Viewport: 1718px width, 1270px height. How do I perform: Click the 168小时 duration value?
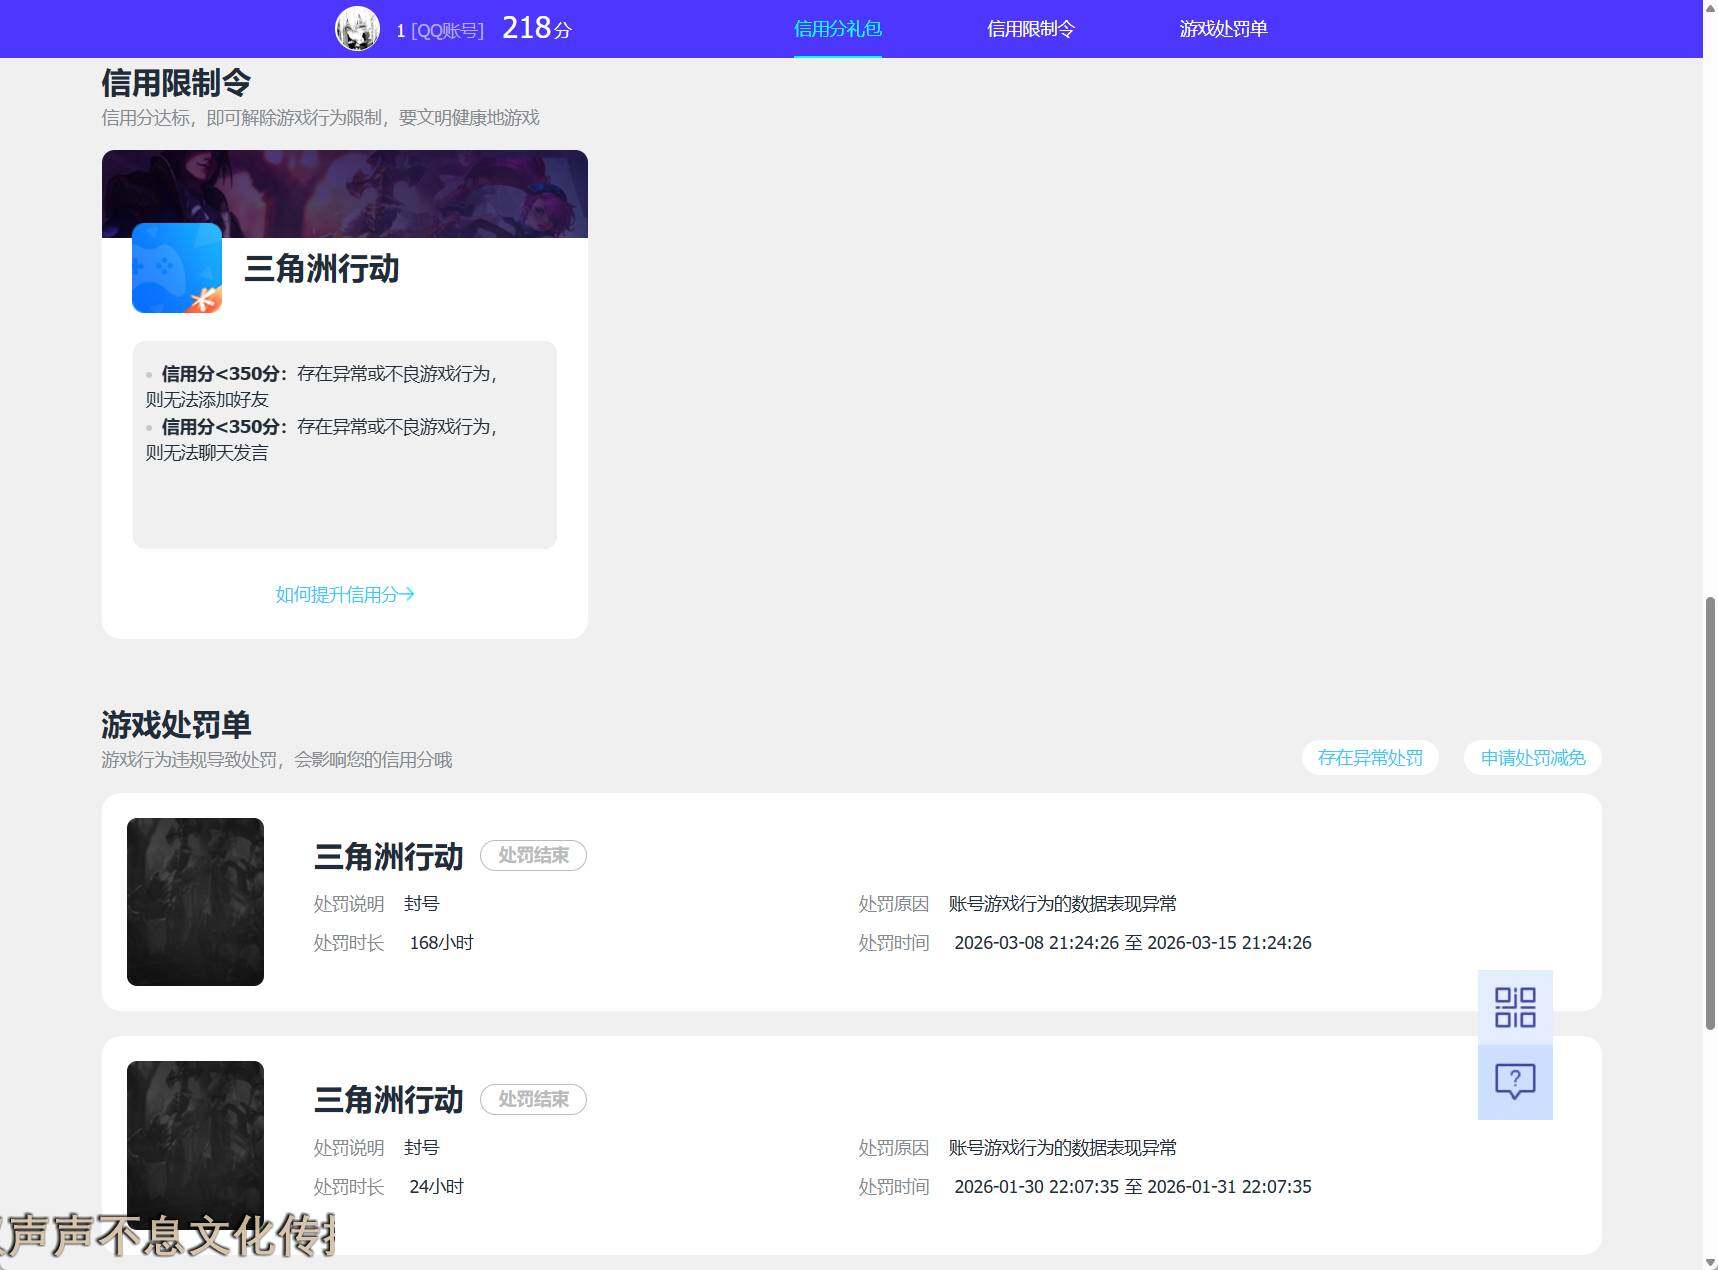pos(441,942)
